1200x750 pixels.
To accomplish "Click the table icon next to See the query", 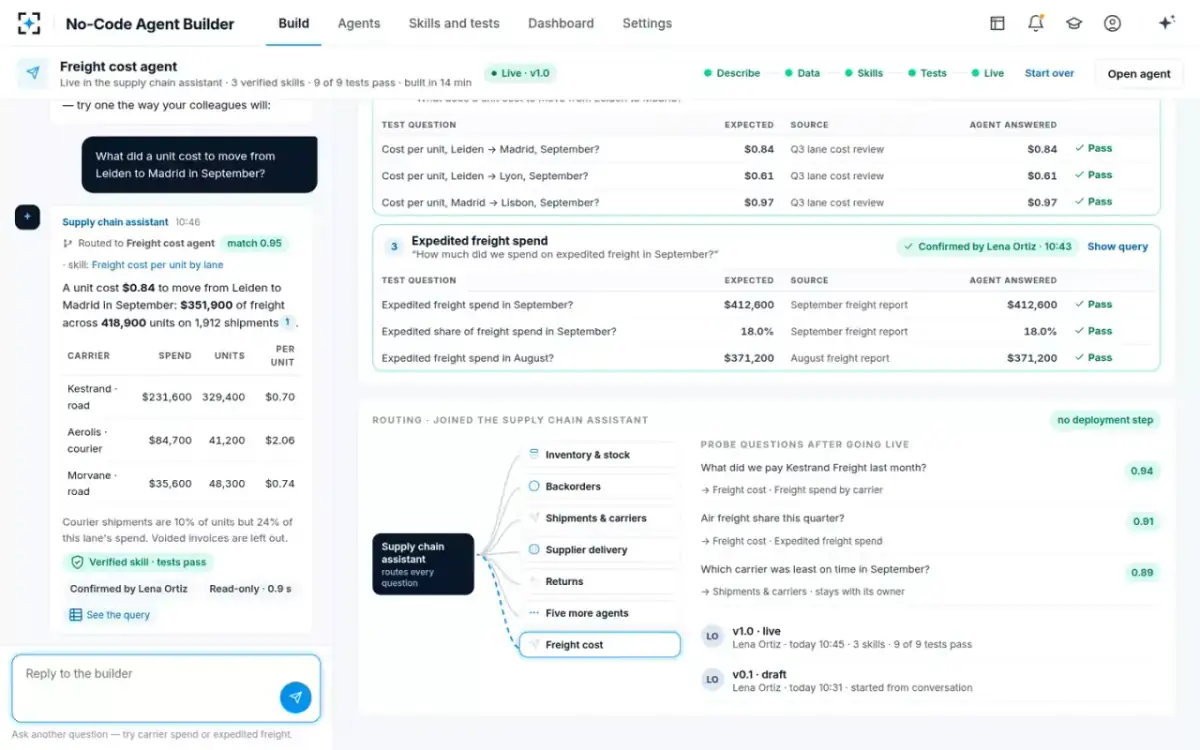I will [x=75, y=615].
